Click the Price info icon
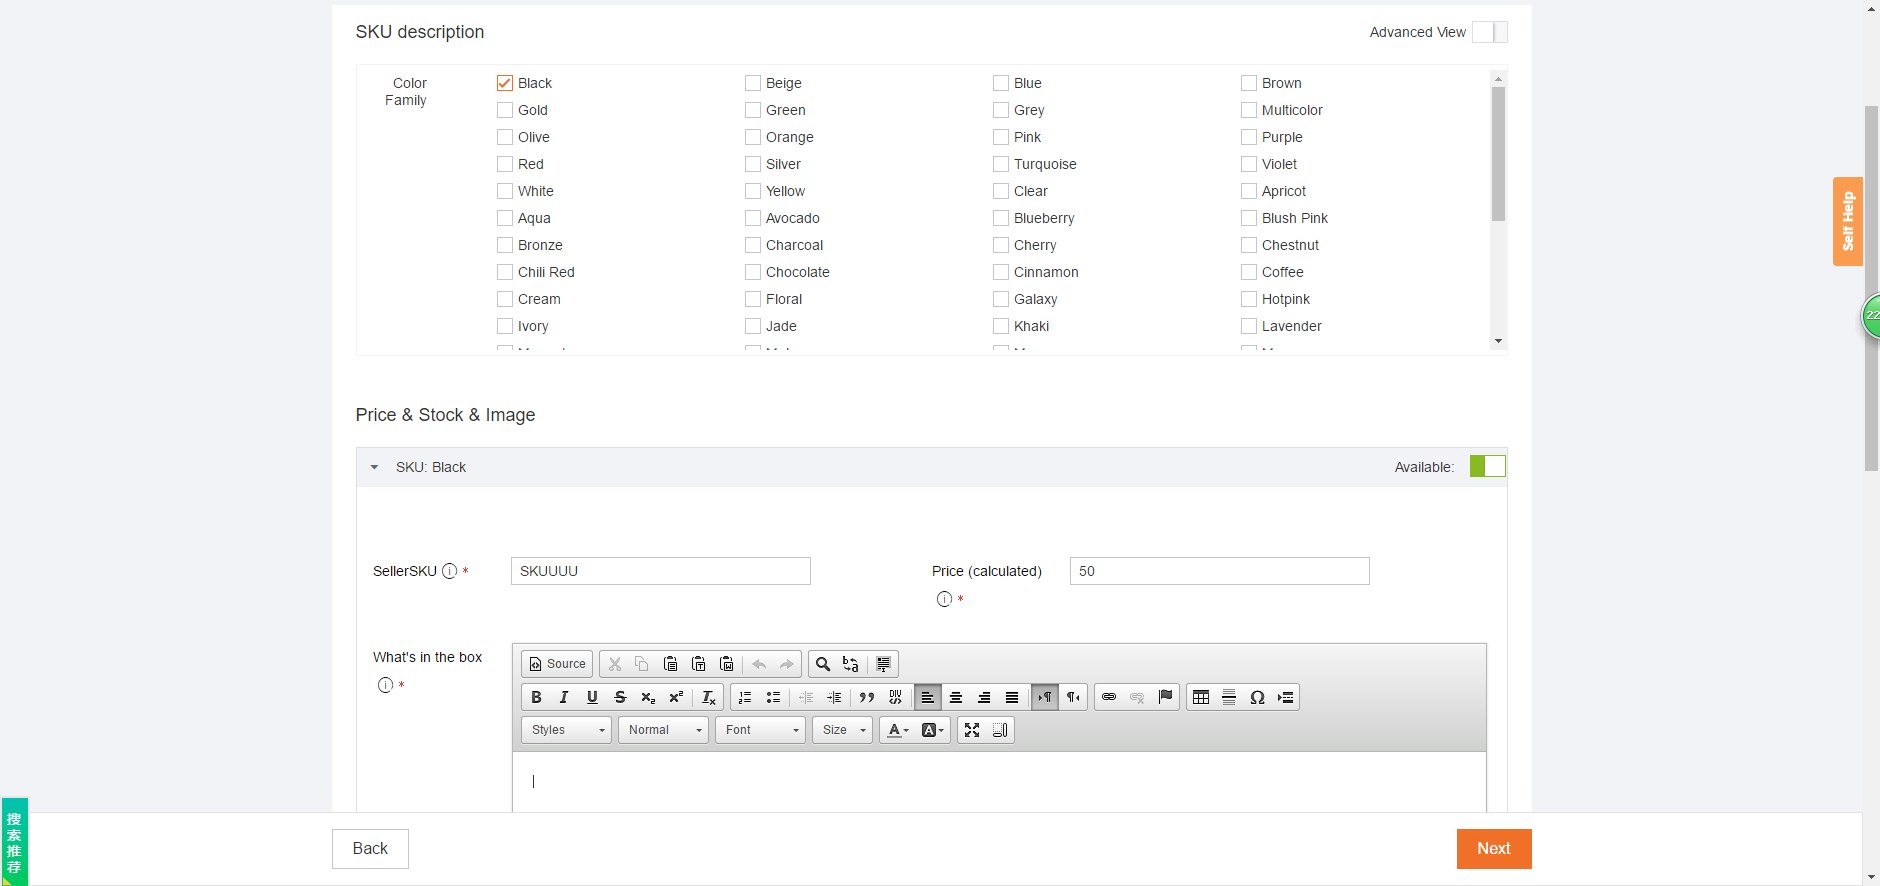 tap(944, 599)
